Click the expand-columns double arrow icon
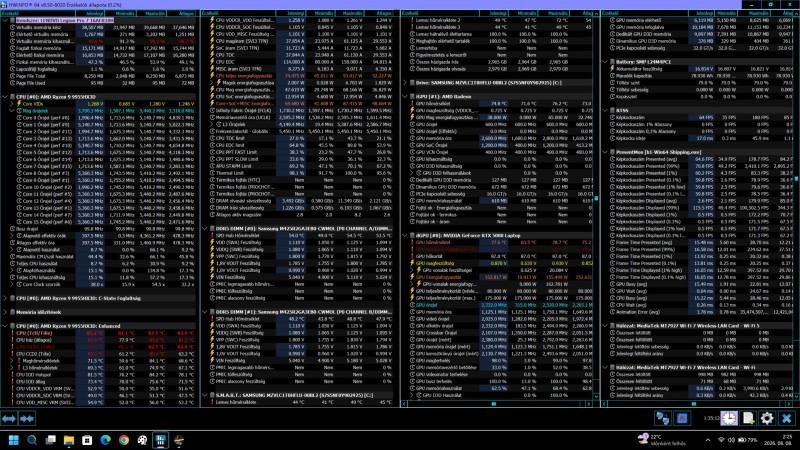Screen dimensions: 800x450 9,418
